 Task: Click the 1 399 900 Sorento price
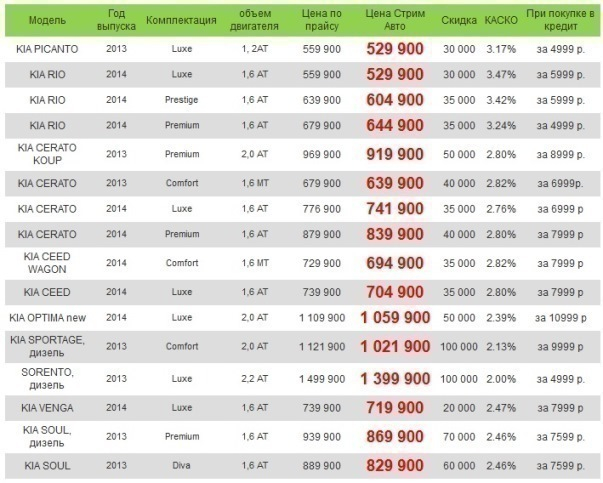pos(395,379)
